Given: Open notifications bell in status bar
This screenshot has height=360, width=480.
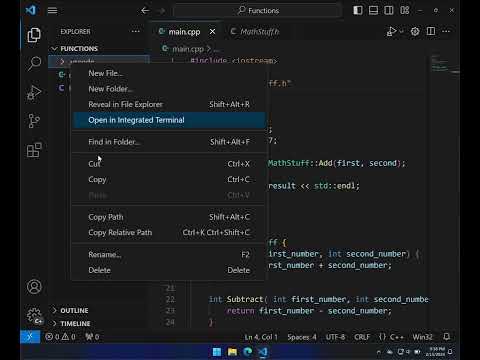Looking at the screenshot, I should click(x=447, y=337).
